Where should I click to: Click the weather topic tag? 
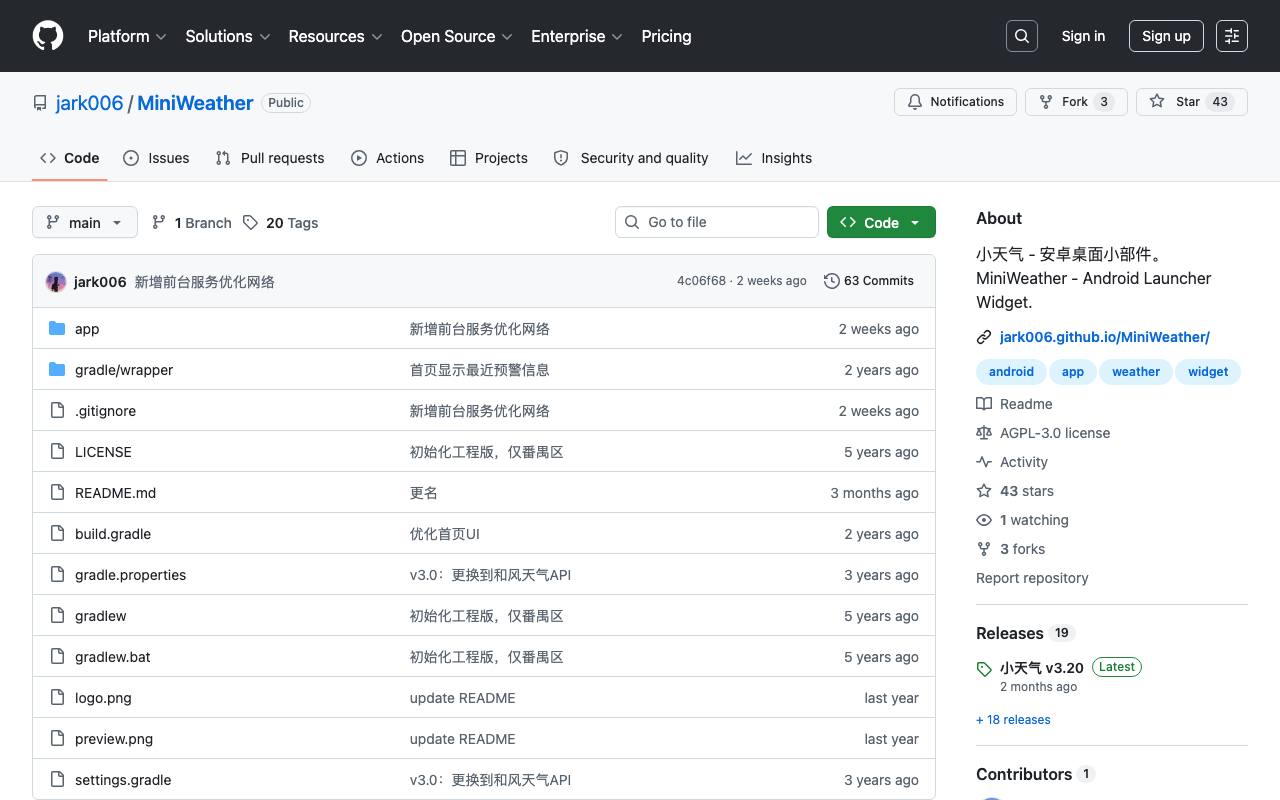tap(1136, 371)
